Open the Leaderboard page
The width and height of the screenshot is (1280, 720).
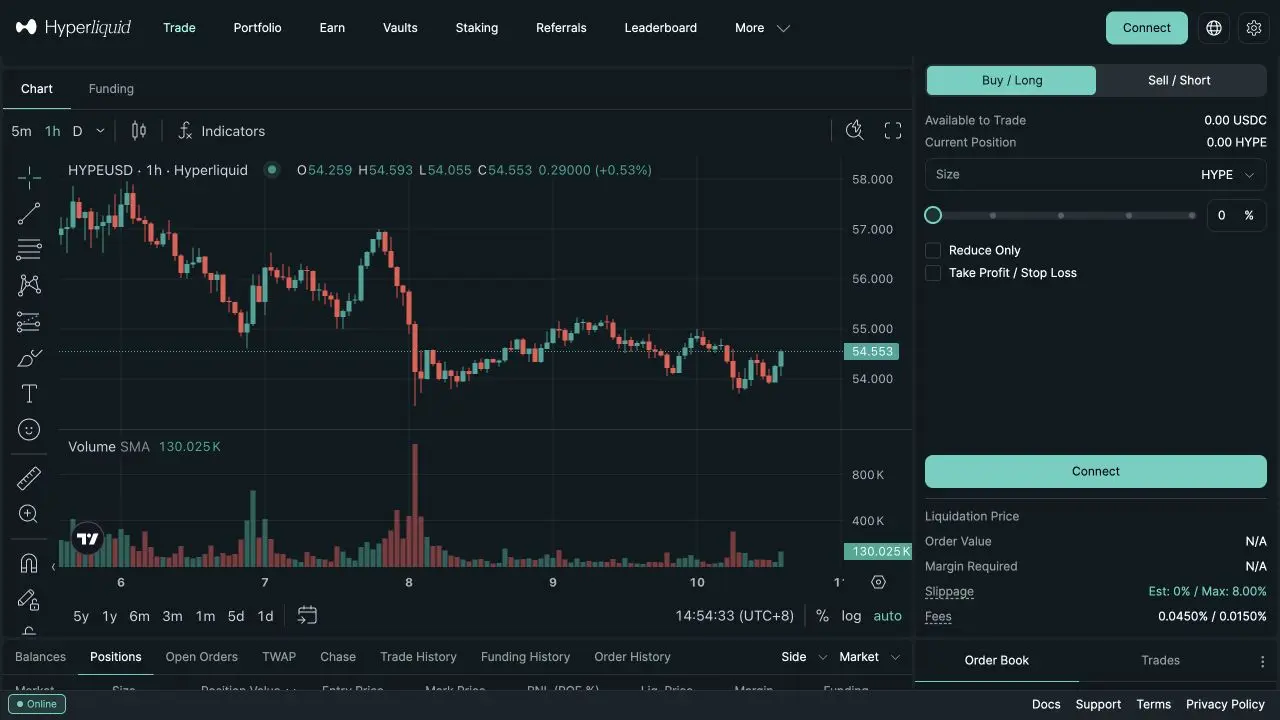pyautogui.click(x=661, y=28)
